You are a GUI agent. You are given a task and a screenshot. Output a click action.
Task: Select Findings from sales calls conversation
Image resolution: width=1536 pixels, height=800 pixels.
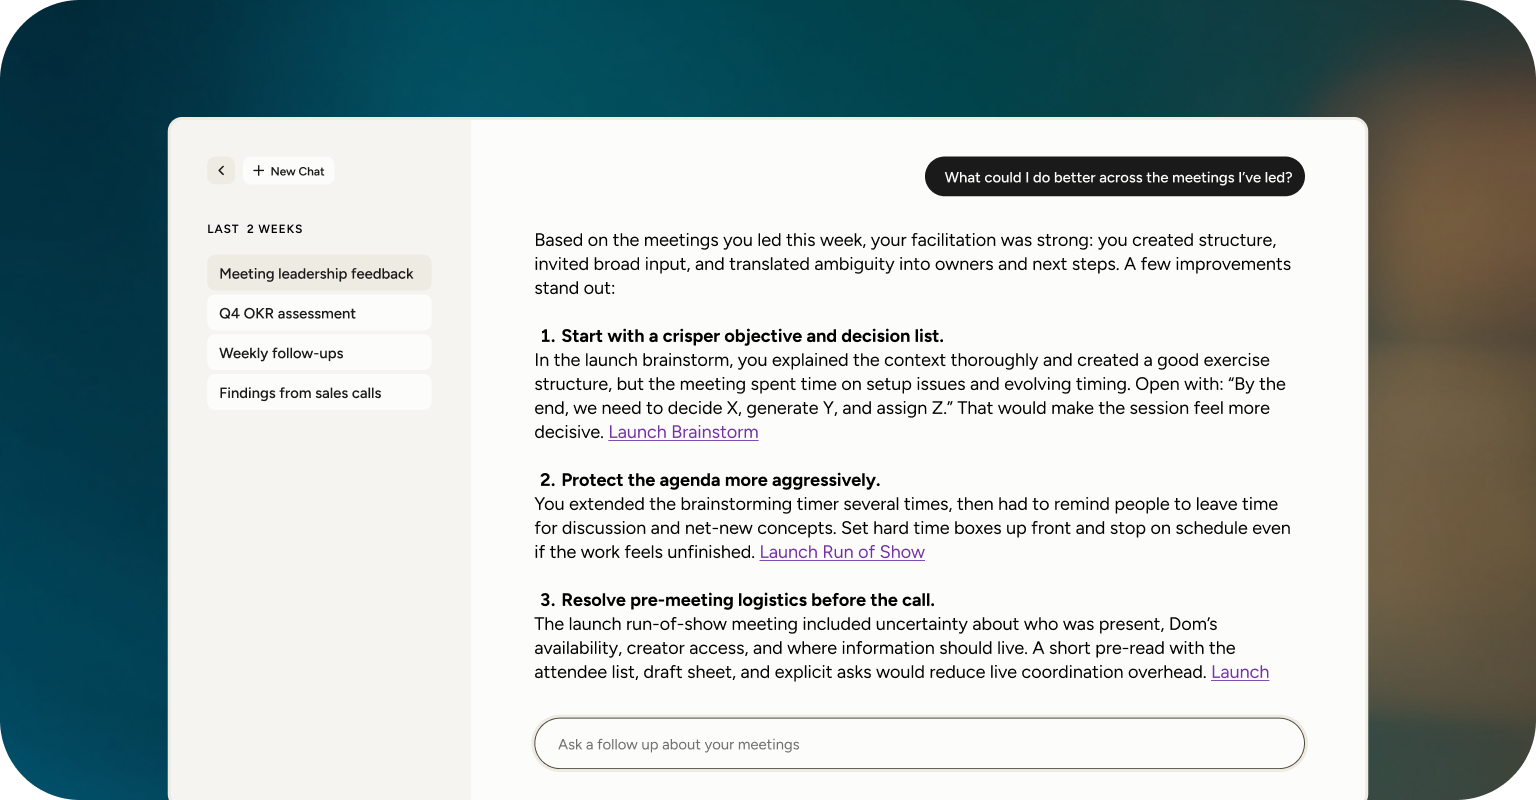pyautogui.click(x=319, y=393)
